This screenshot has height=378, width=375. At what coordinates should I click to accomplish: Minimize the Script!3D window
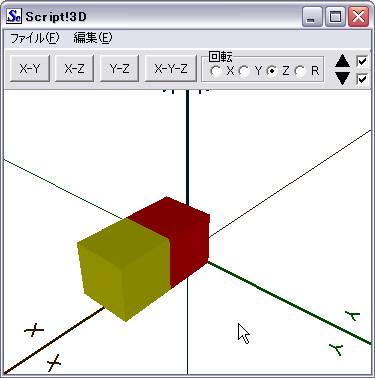(312, 16)
